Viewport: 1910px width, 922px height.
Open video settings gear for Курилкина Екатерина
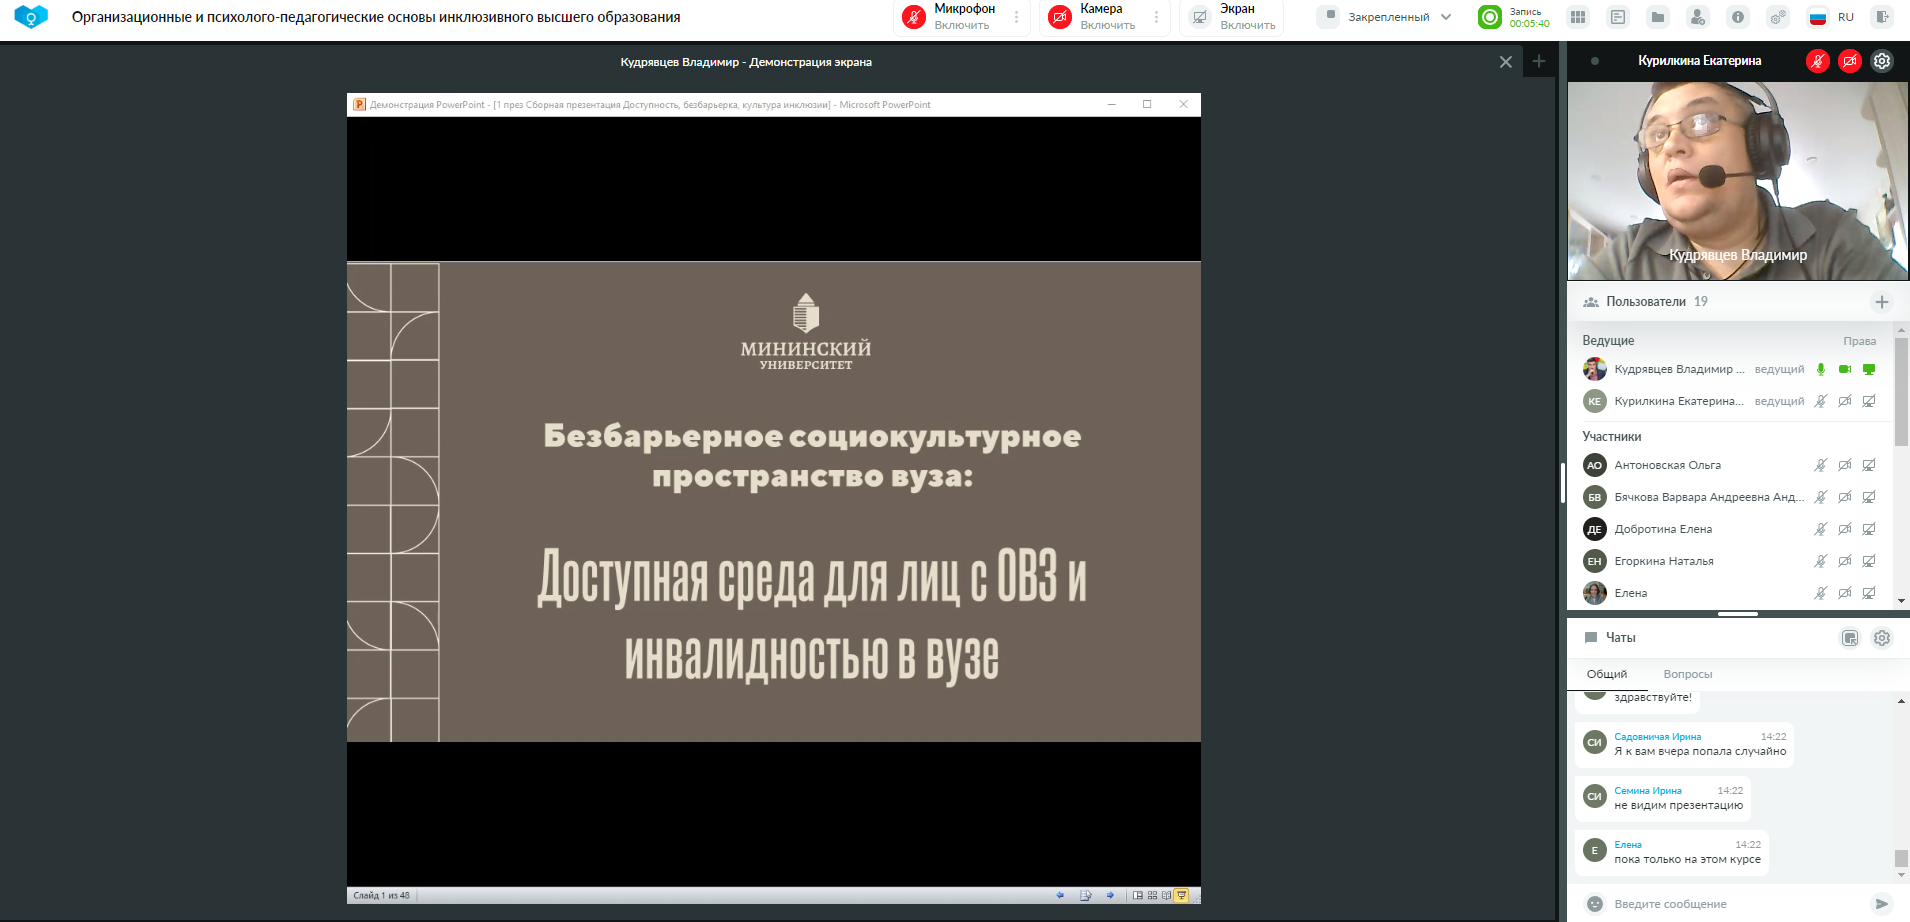click(x=1882, y=61)
